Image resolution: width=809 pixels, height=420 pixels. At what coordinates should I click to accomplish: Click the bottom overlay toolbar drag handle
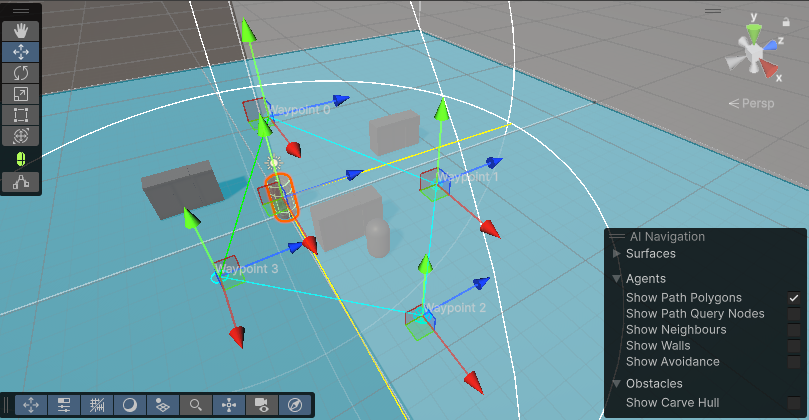click(7, 405)
